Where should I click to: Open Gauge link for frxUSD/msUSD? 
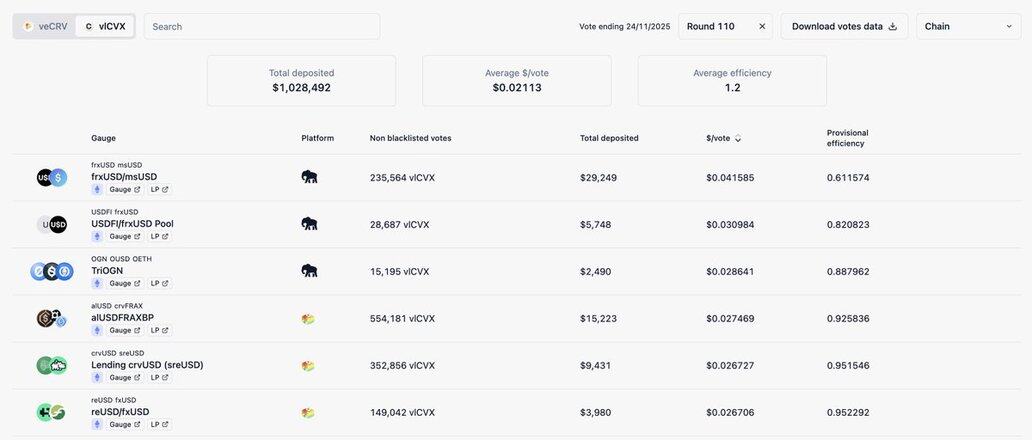point(125,189)
